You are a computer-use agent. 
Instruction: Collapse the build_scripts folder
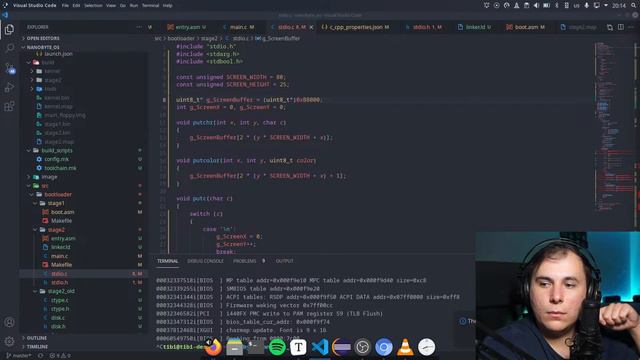tap(57, 150)
